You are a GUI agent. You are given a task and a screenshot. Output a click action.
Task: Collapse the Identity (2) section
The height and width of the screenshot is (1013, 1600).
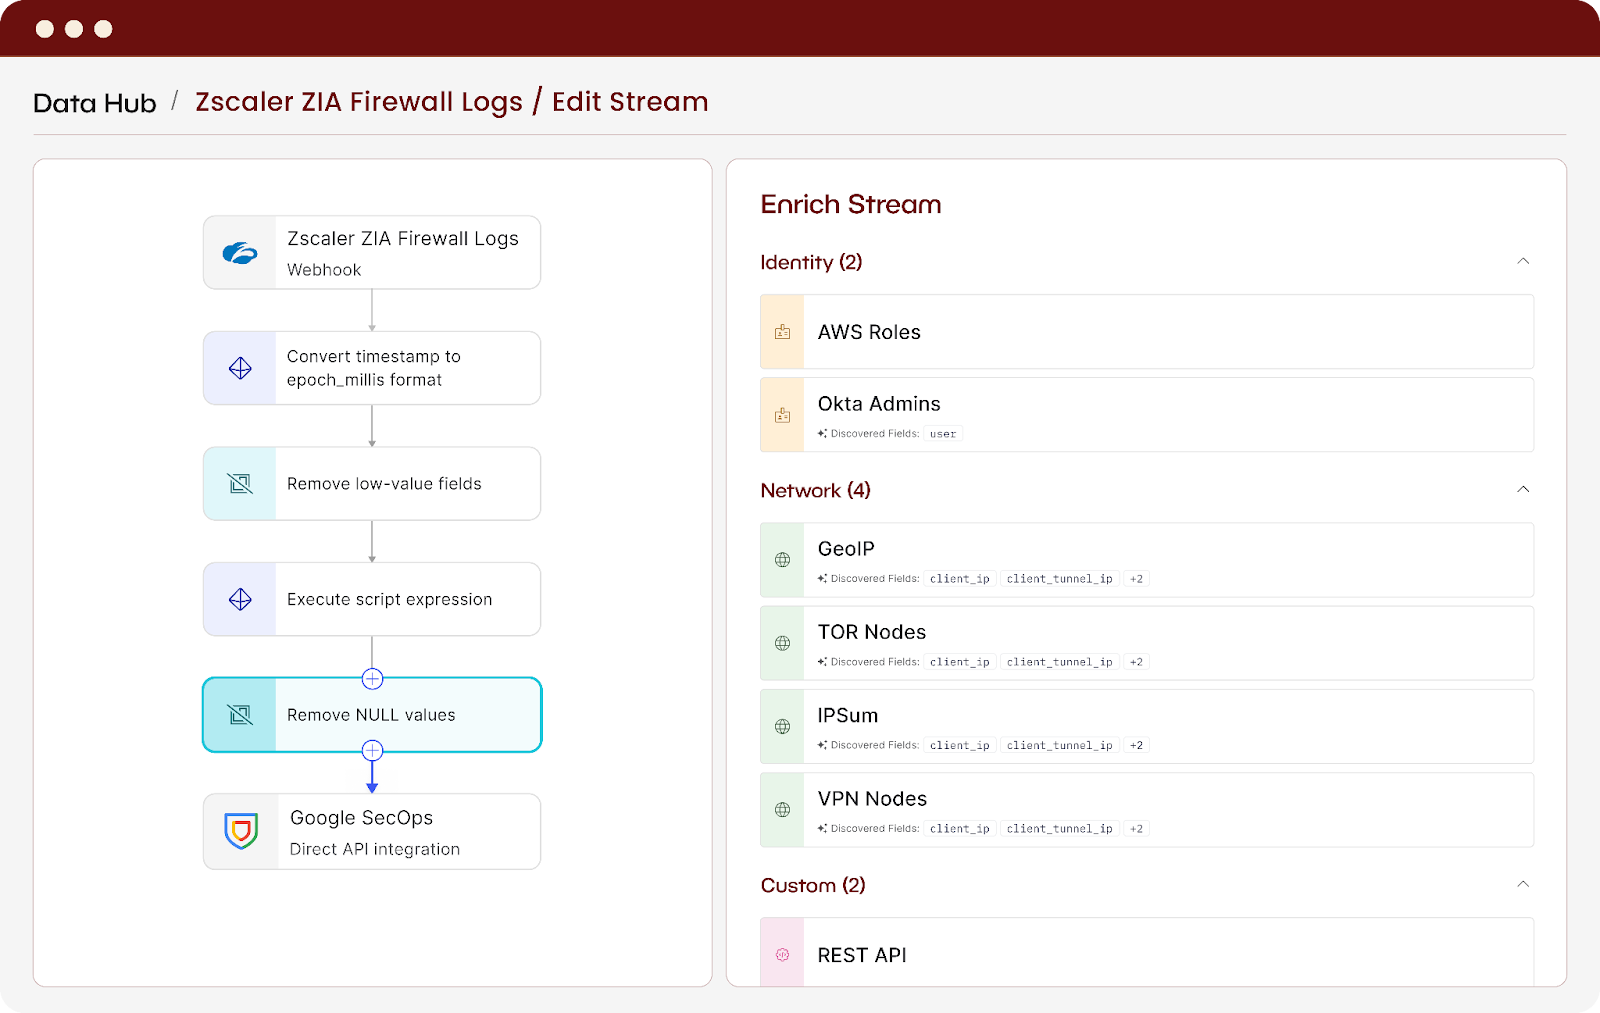1523,261
